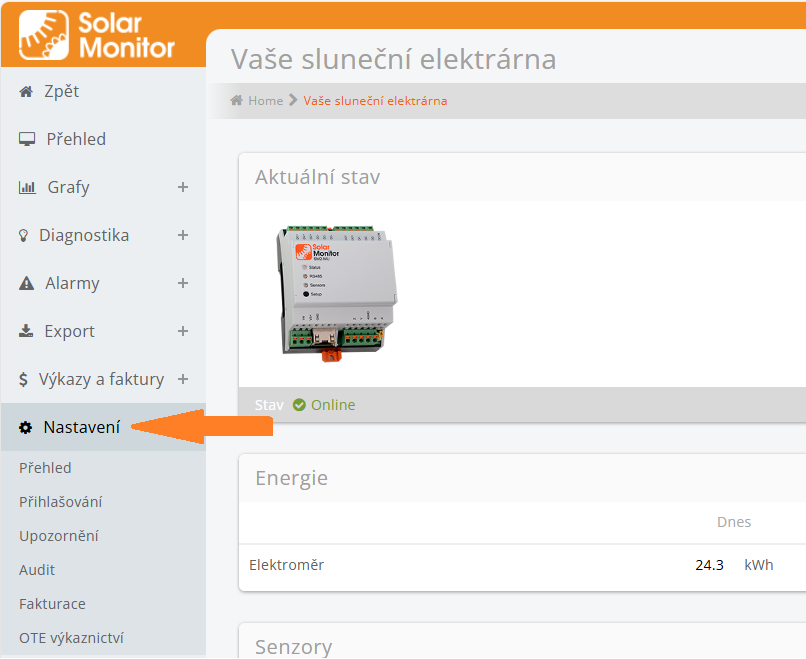
Task: Select Upozornění in the settings submenu
Action: pos(58,536)
